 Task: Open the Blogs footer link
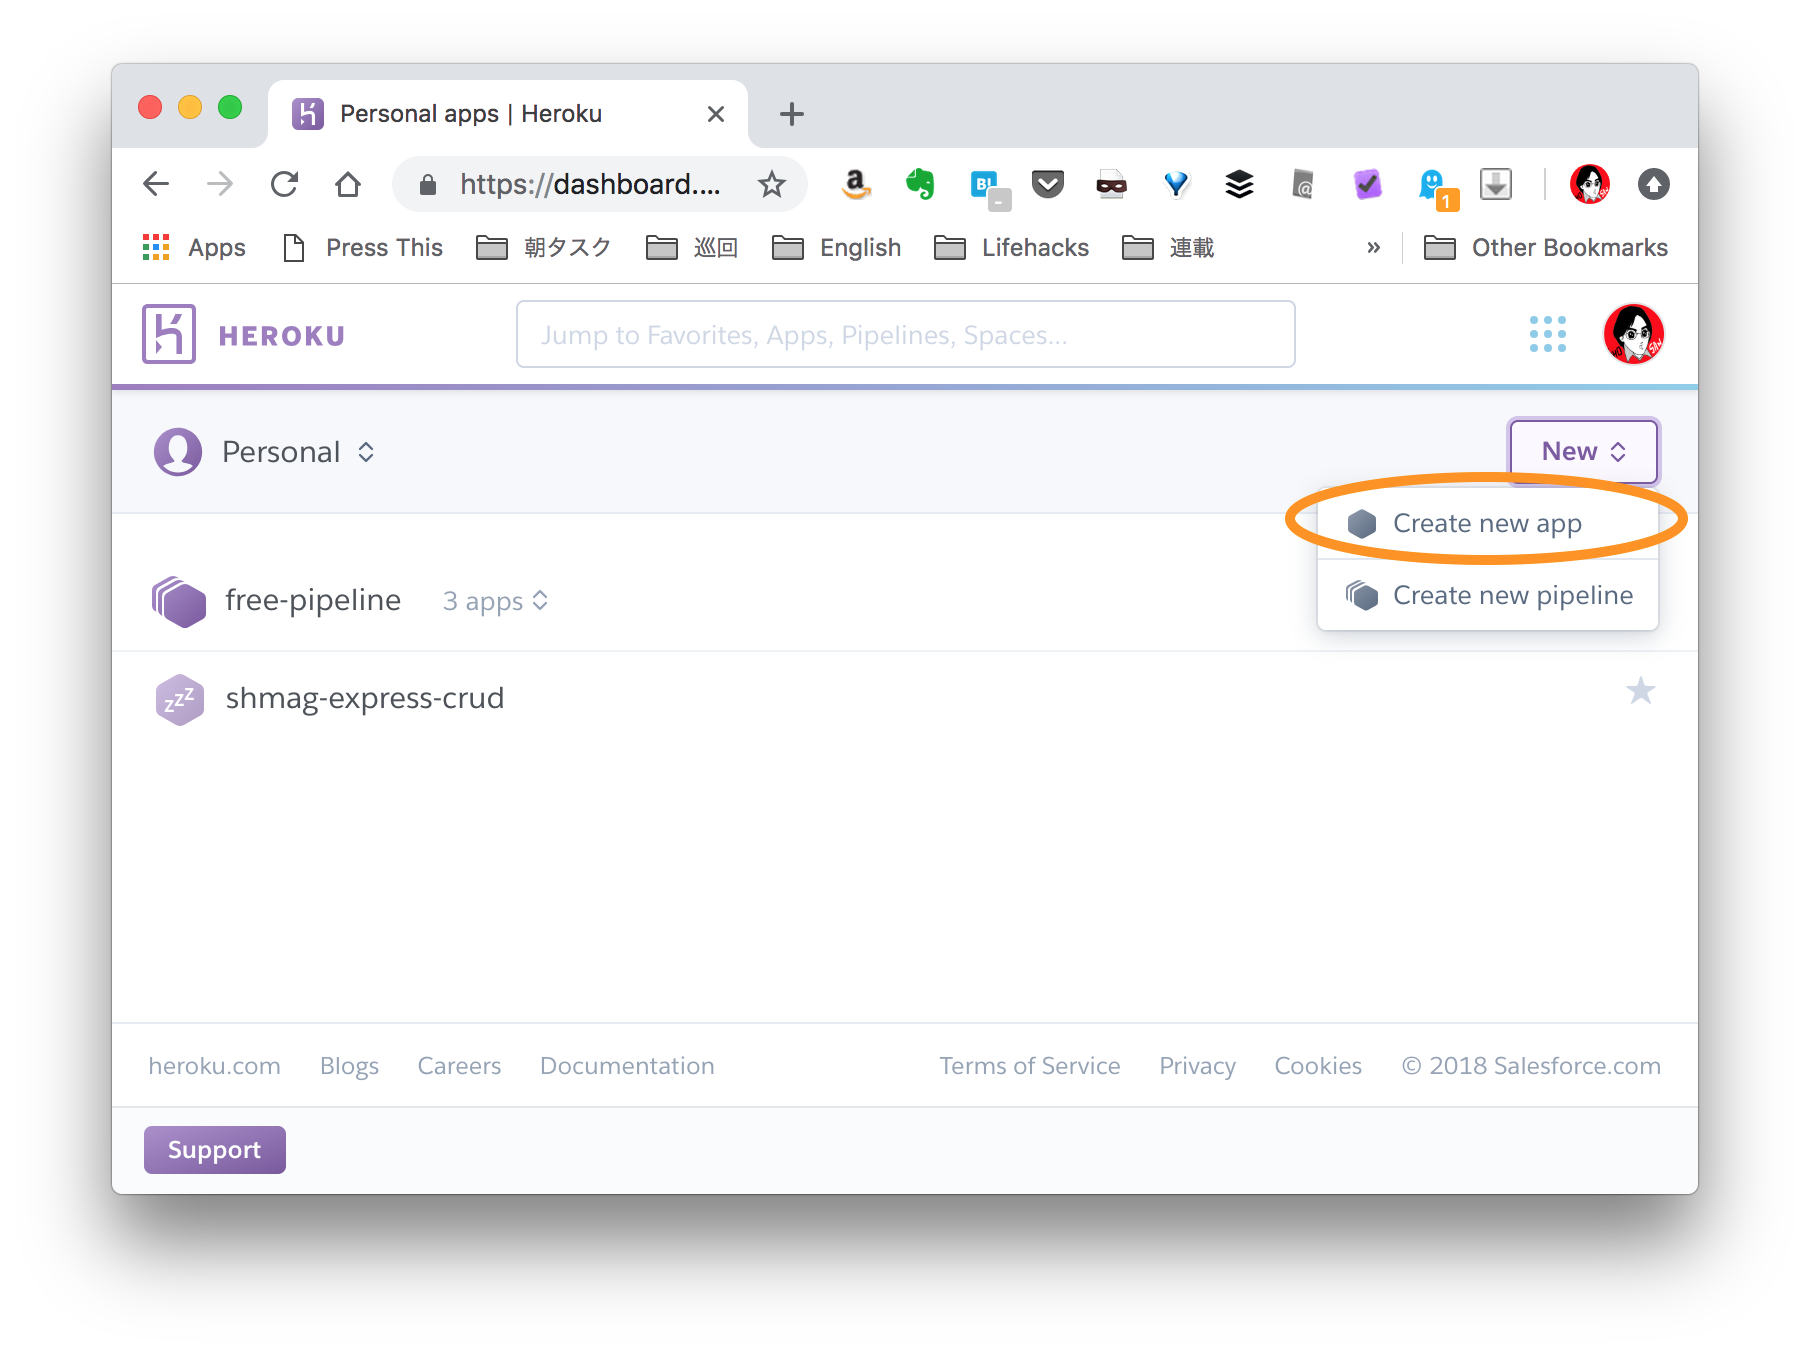coord(349,1066)
